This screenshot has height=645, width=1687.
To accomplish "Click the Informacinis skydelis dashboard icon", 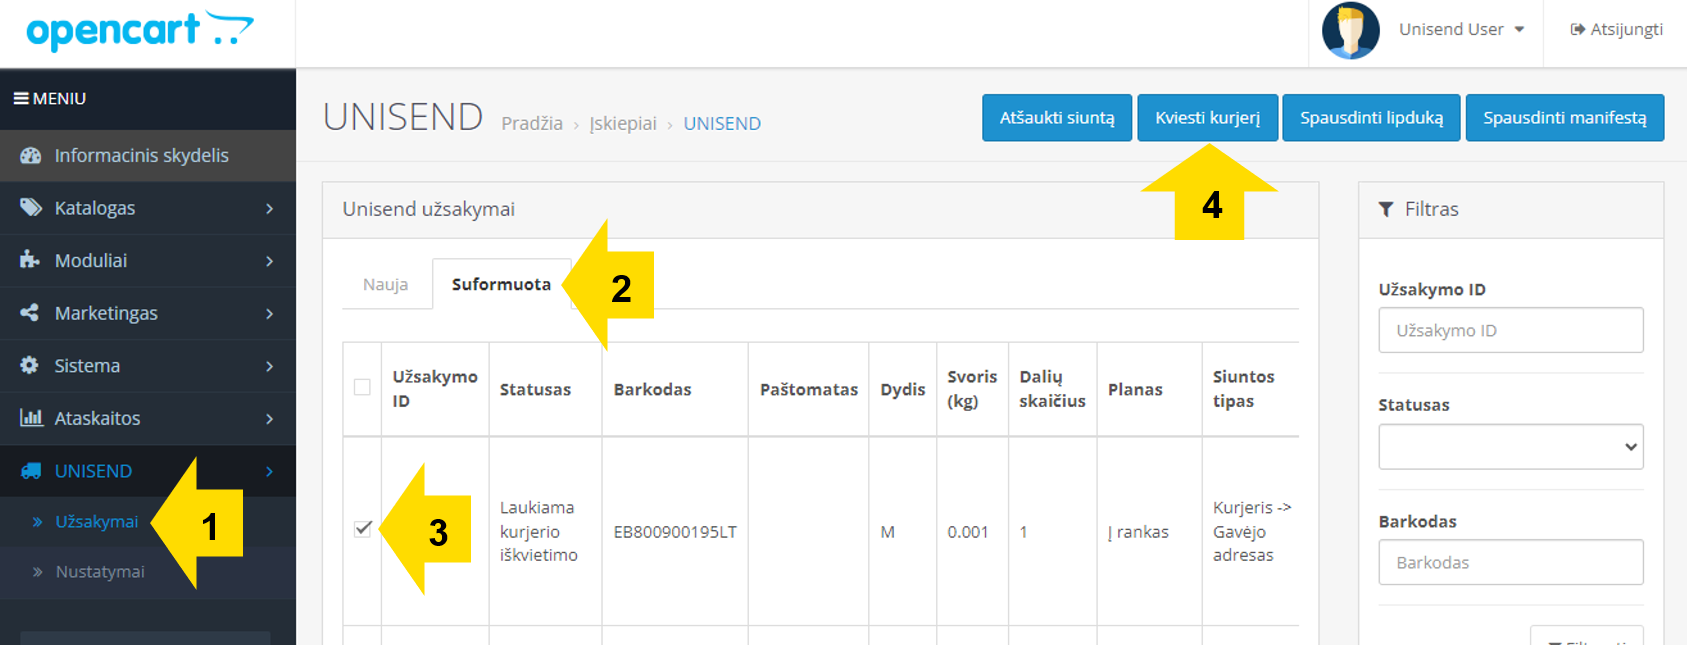I will [x=31, y=156].
